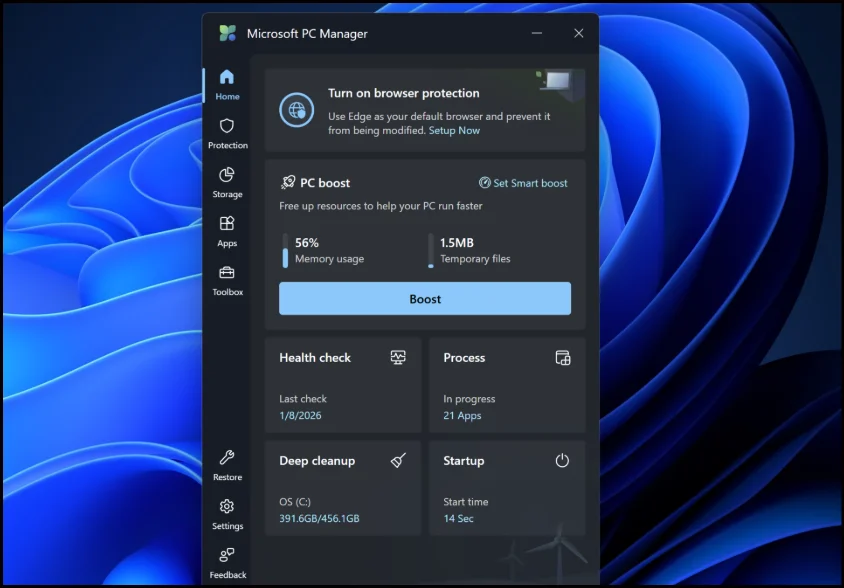The height and width of the screenshot is (588, 844).
Task: Click the Startup power icon
Action: (562, 460)
